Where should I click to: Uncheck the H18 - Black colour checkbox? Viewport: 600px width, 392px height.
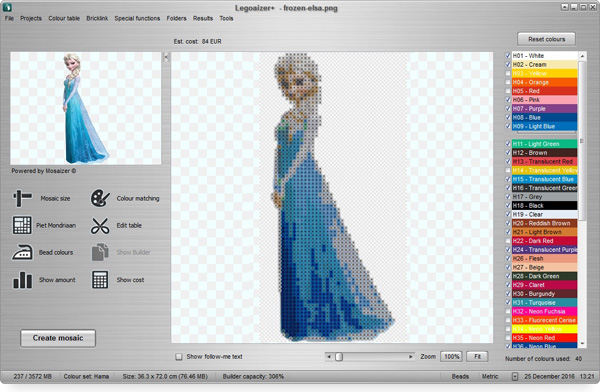pos(508,206)
